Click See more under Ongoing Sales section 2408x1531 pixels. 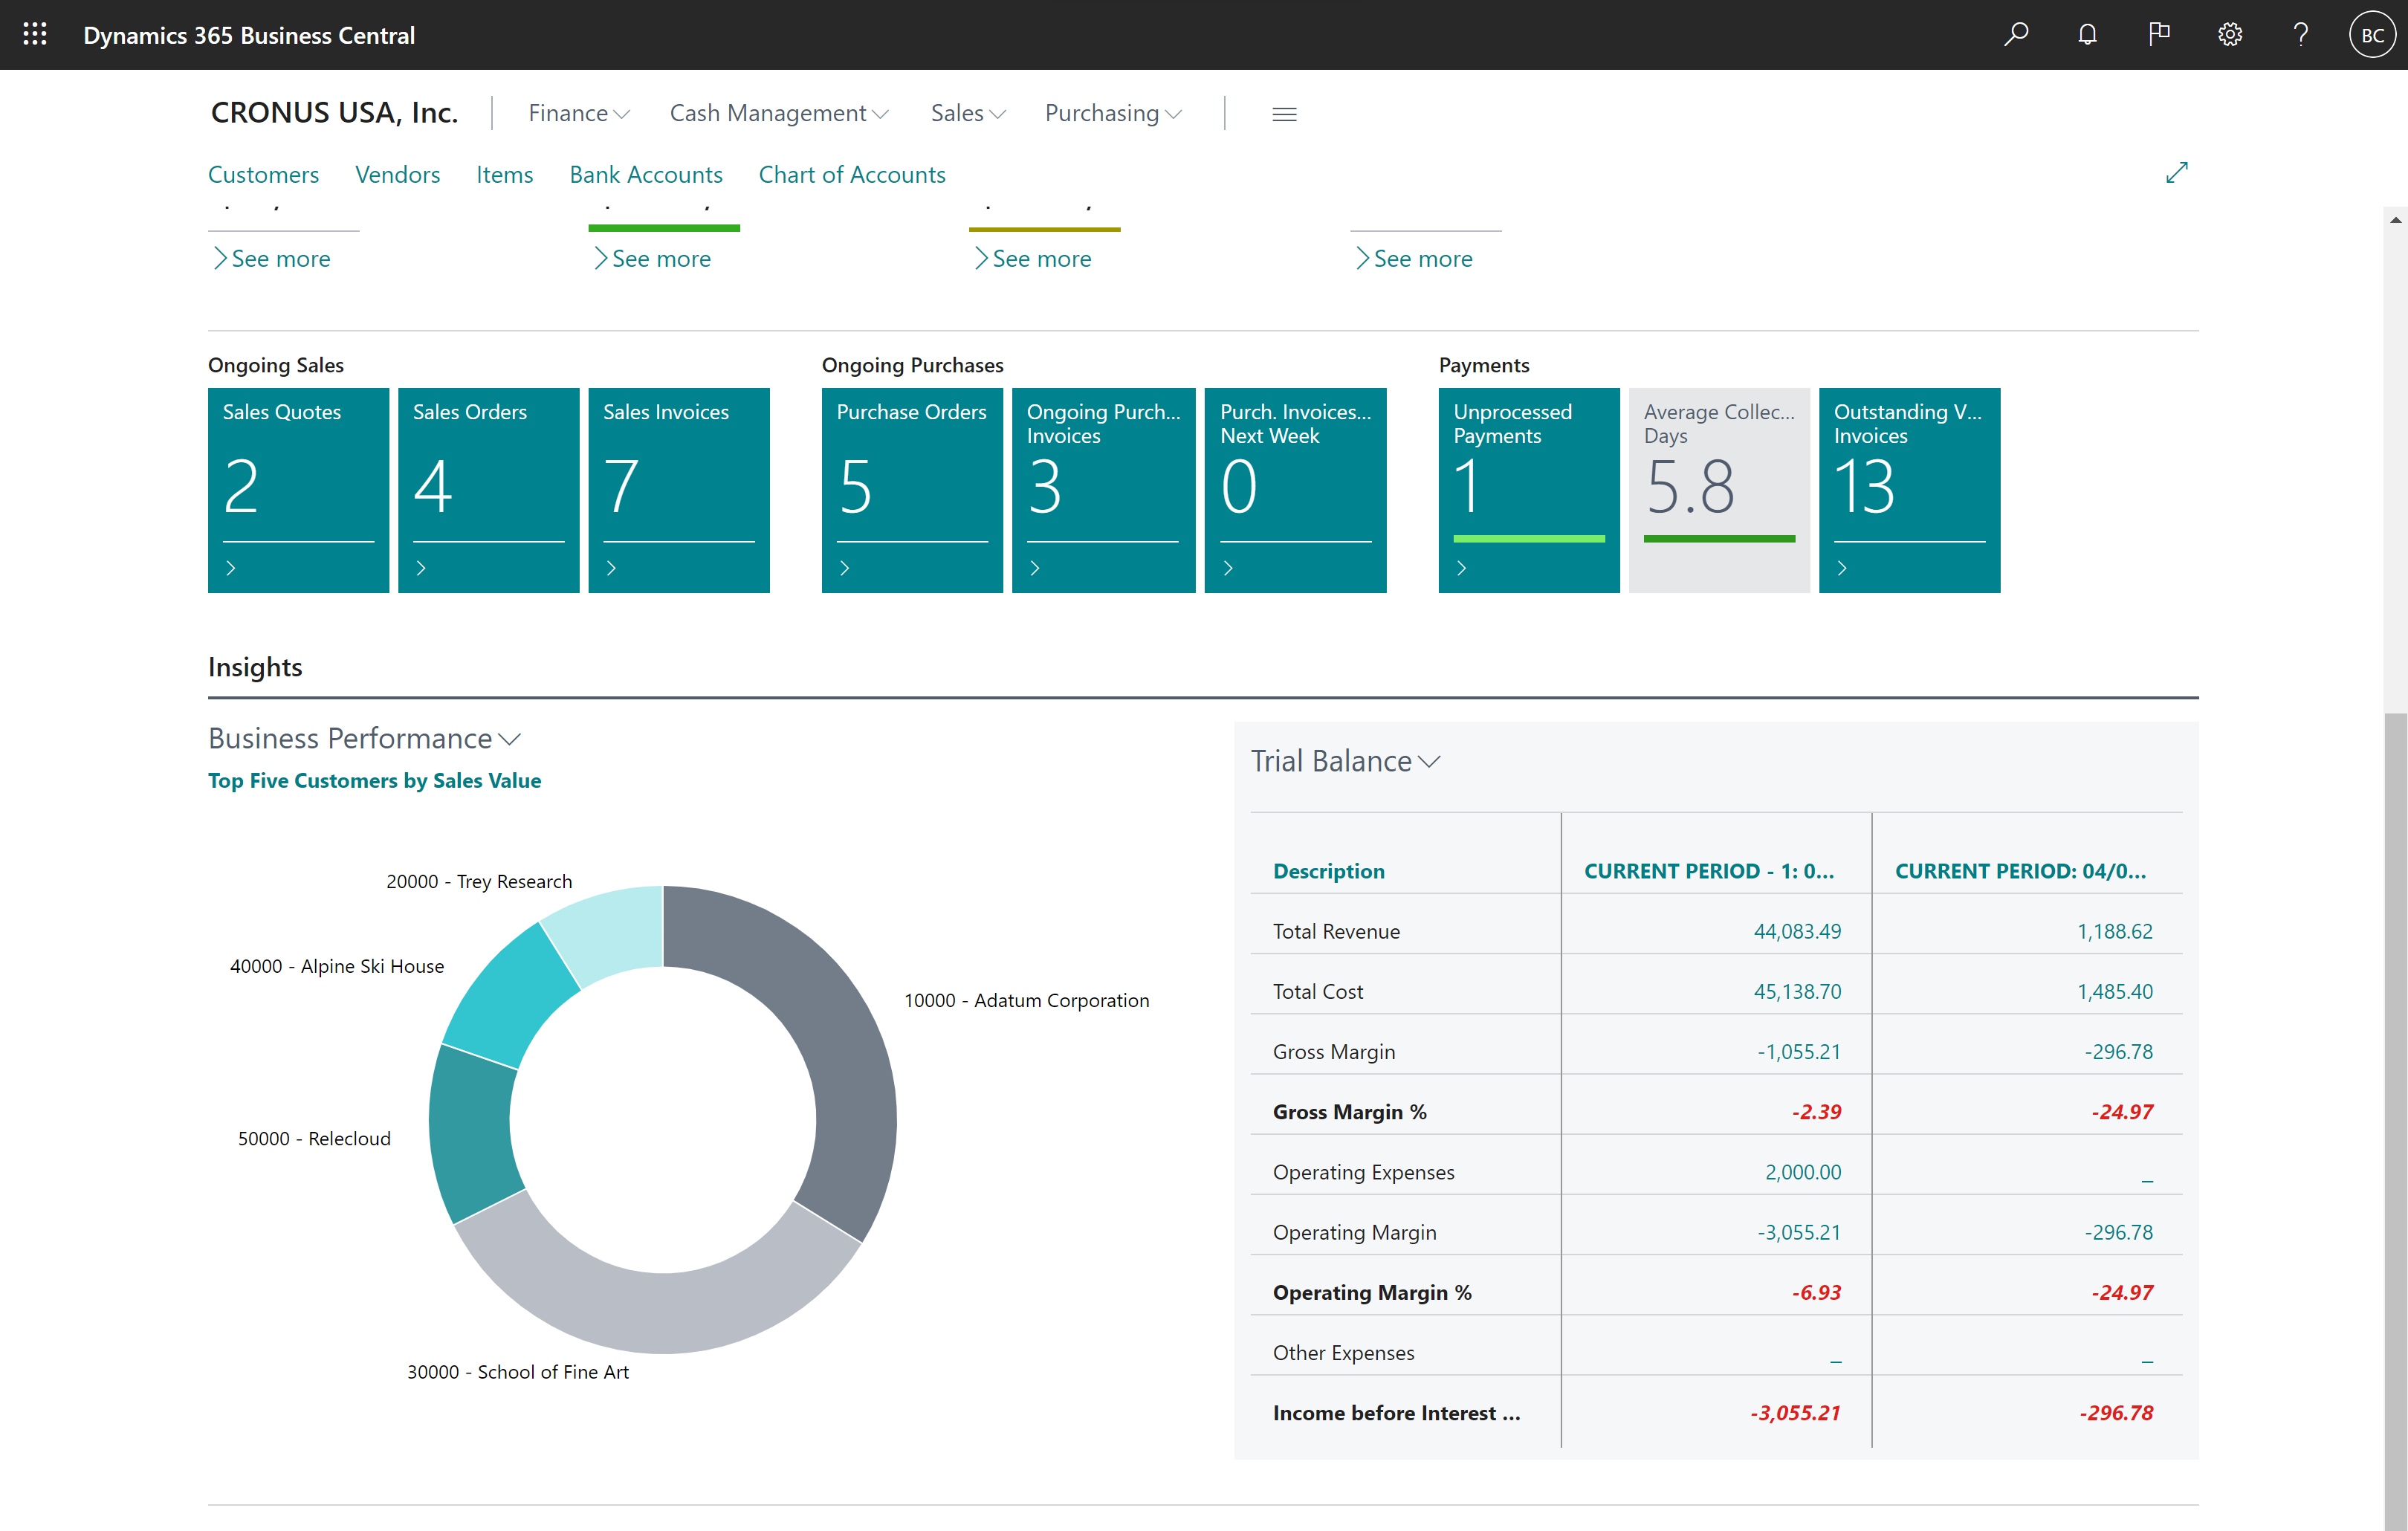tap(274, 258)
